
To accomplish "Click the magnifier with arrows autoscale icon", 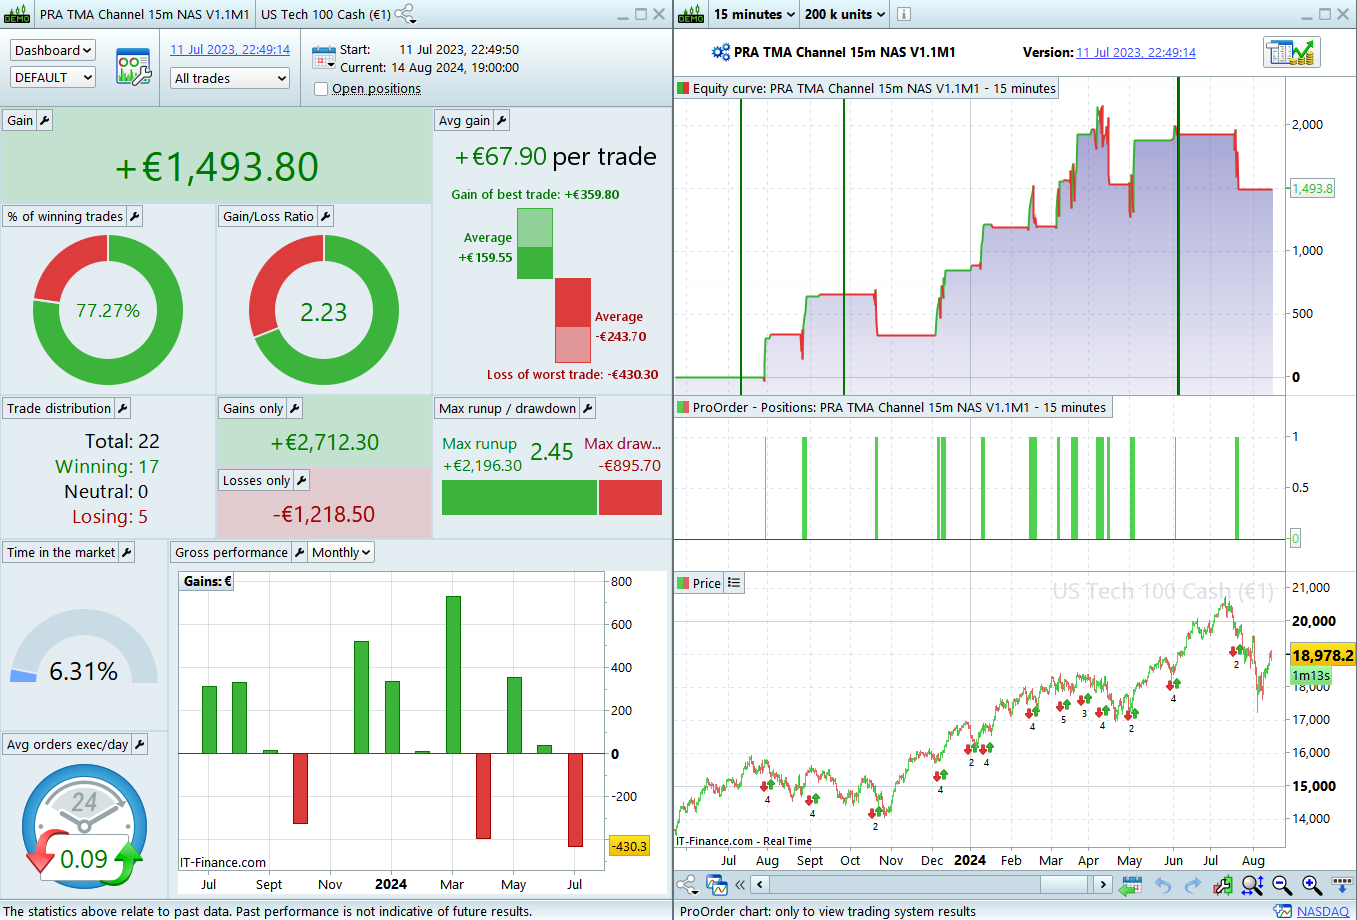I will tap(1252, 884).
